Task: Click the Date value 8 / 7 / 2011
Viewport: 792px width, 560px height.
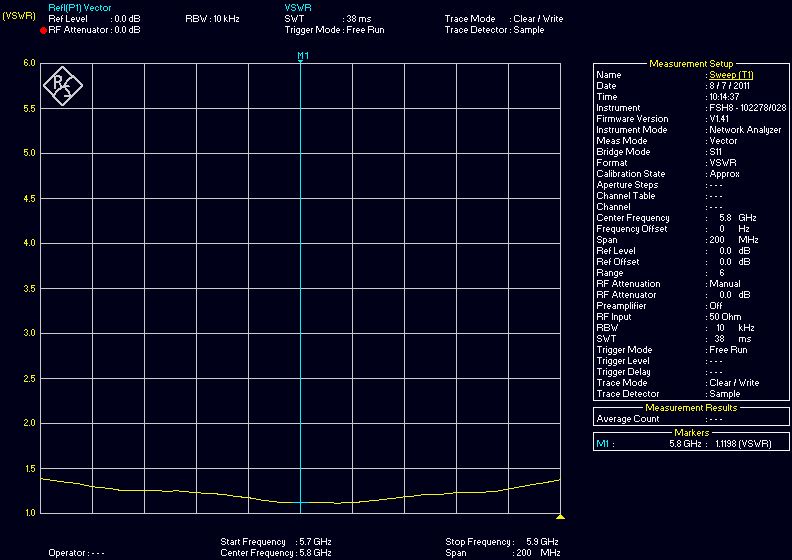Action: (x=729, y=86)
